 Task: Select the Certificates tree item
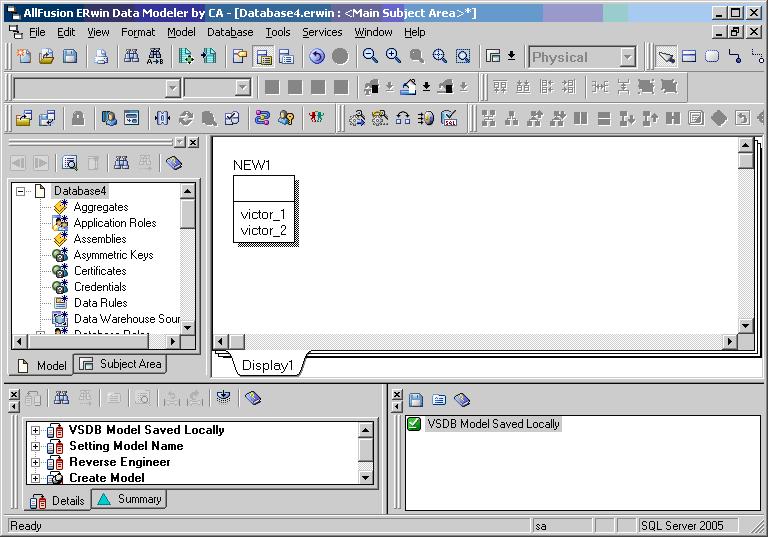pos(100,271)
